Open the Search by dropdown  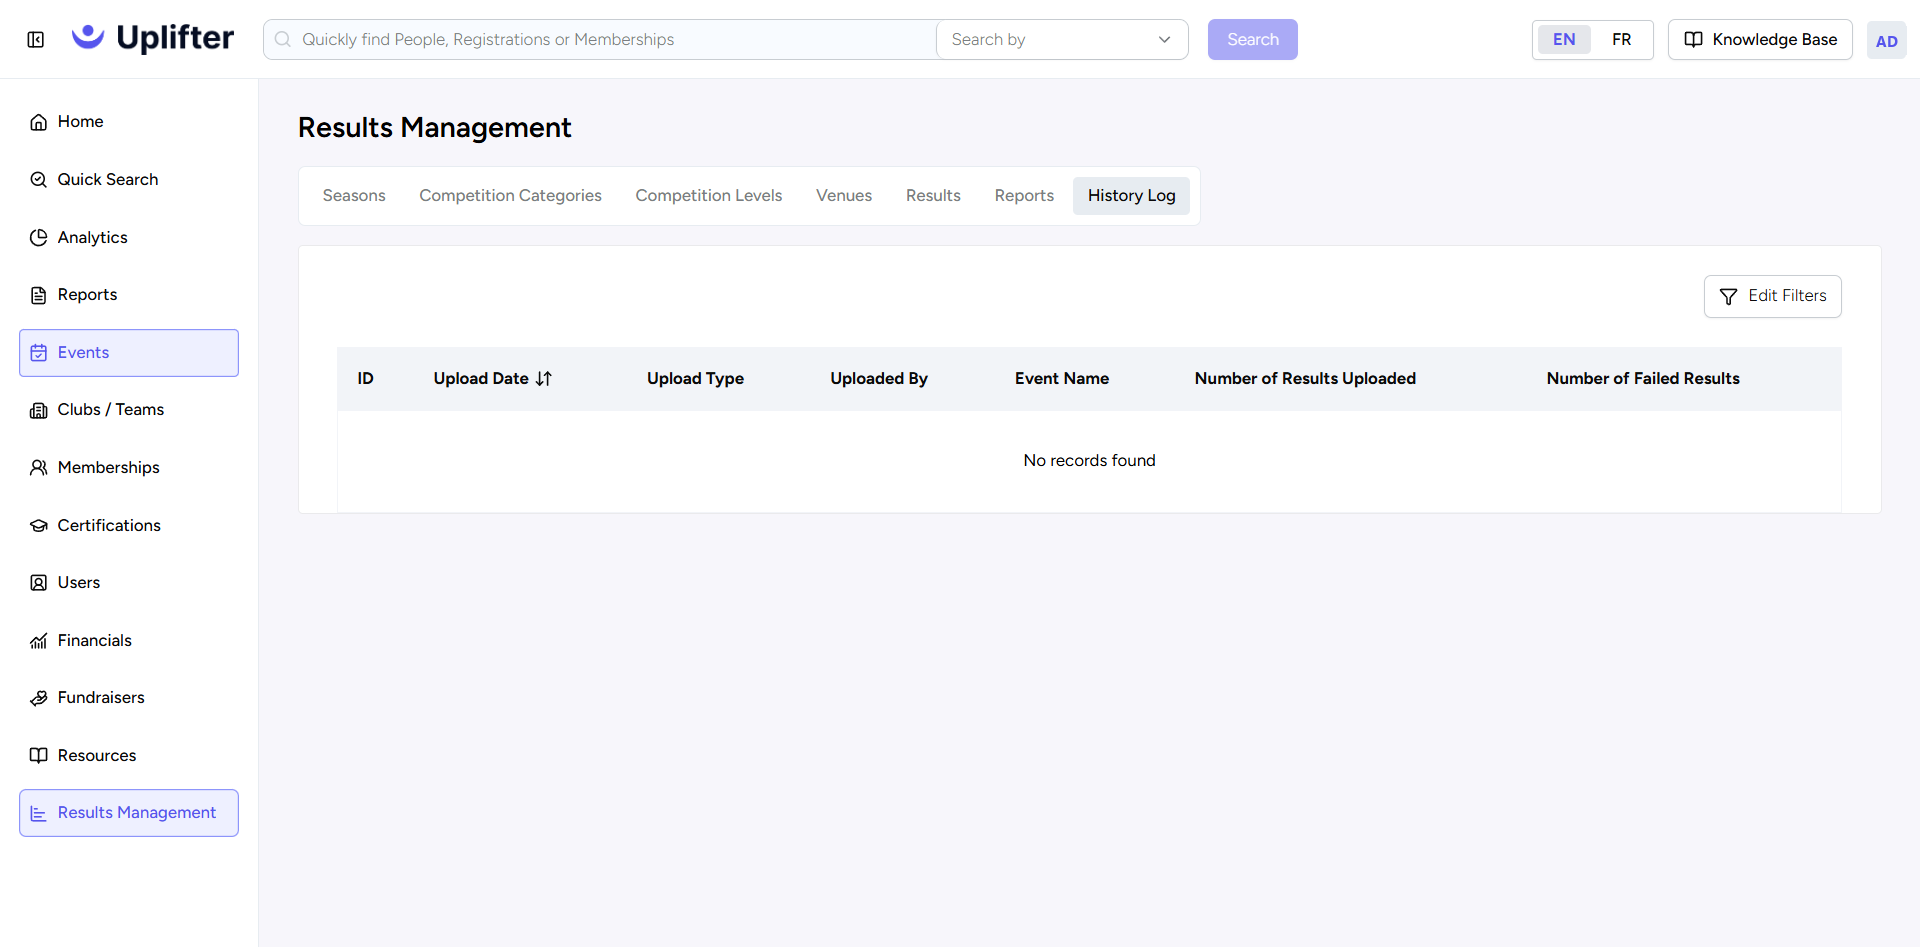(x=1062, y=40)
